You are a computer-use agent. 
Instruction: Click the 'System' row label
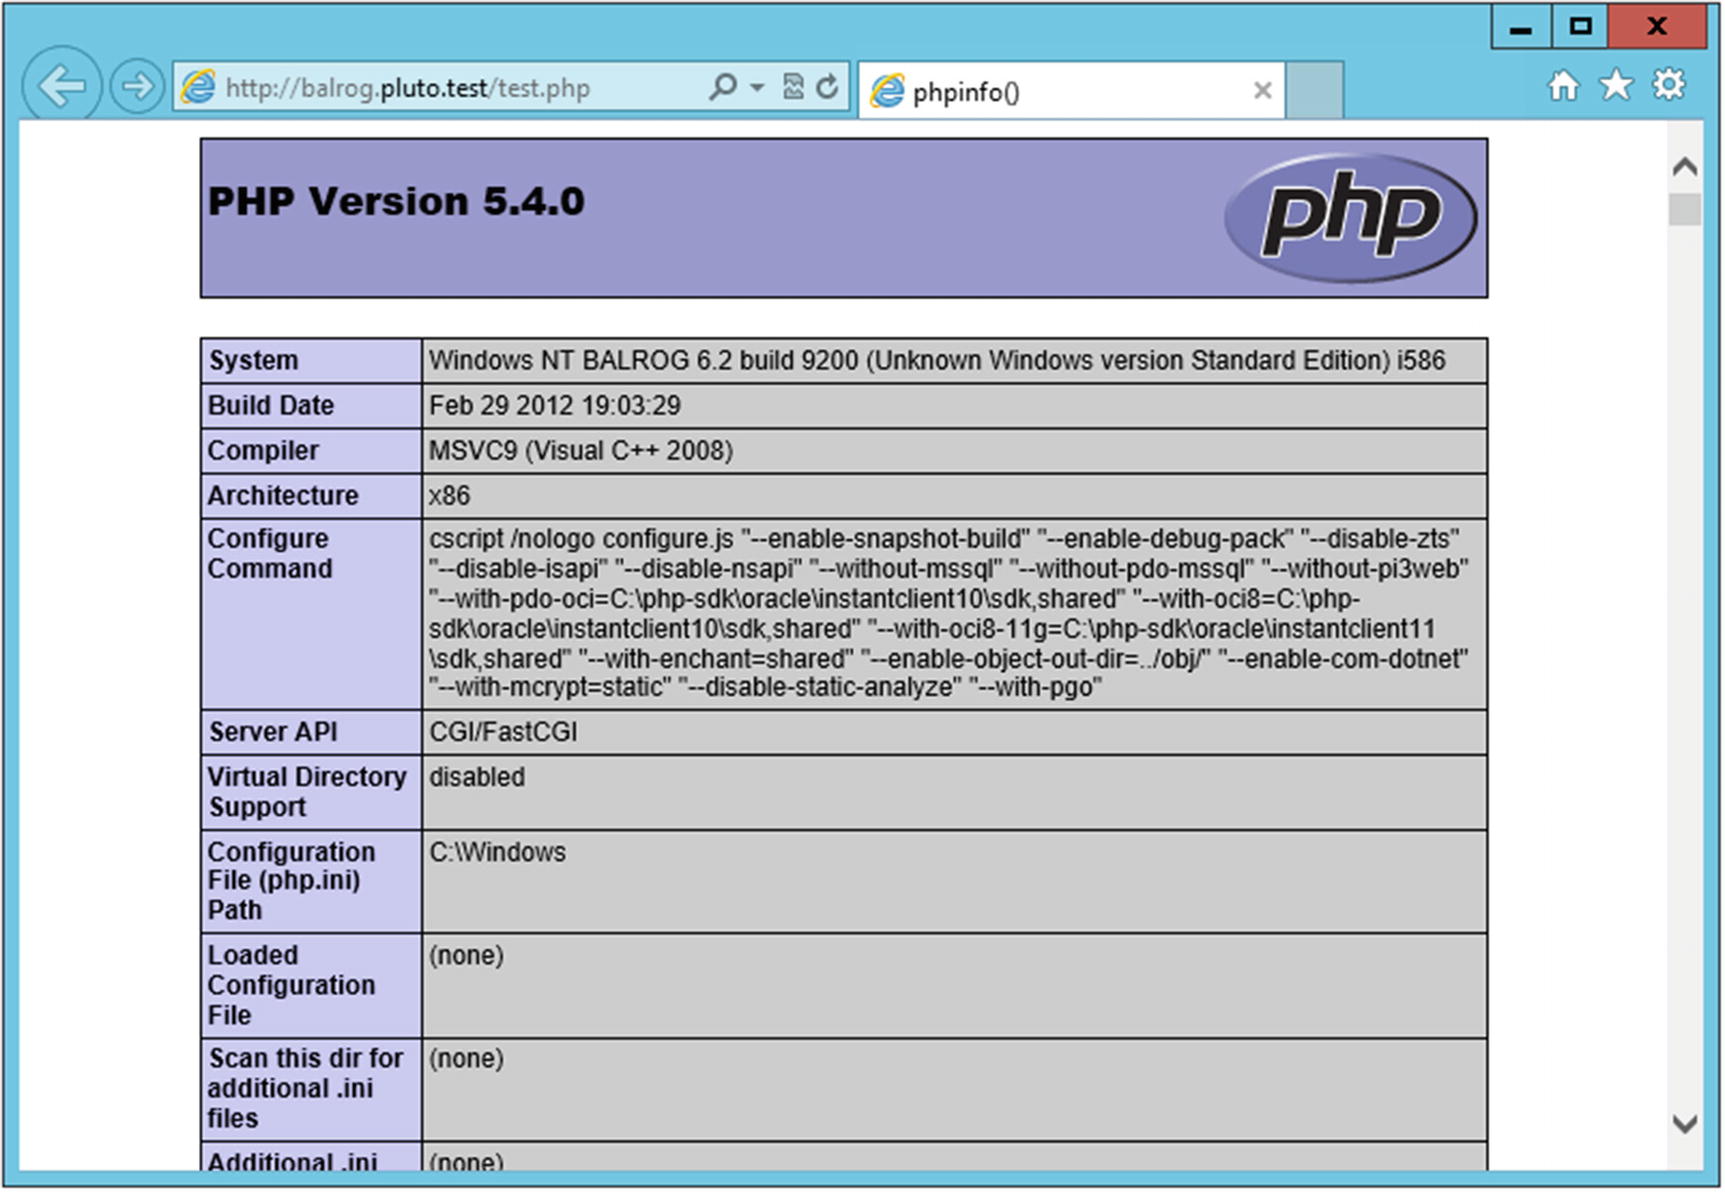pos(253,360)
